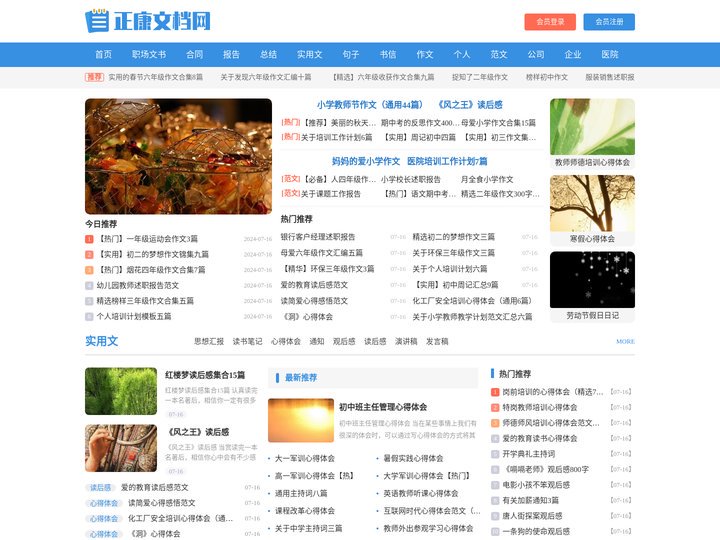Open 暑假实践心得体会 link

(x=413, y=458)
